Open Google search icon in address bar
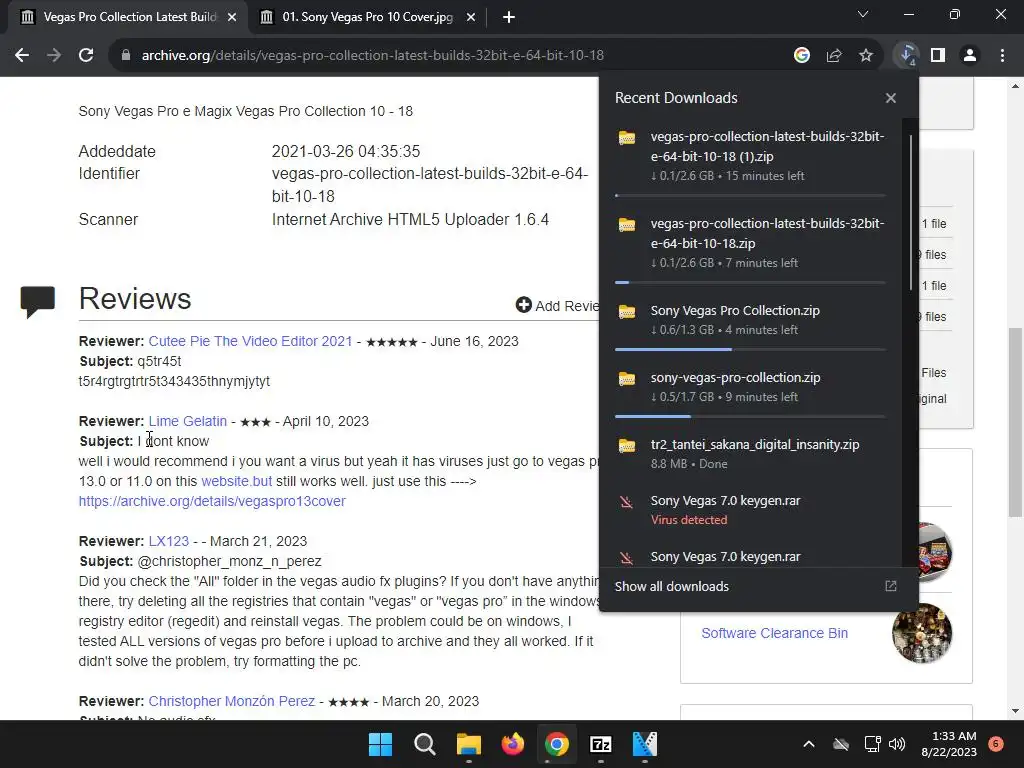Viewport: 1024px width, 768px height. (x=801, y=56)
